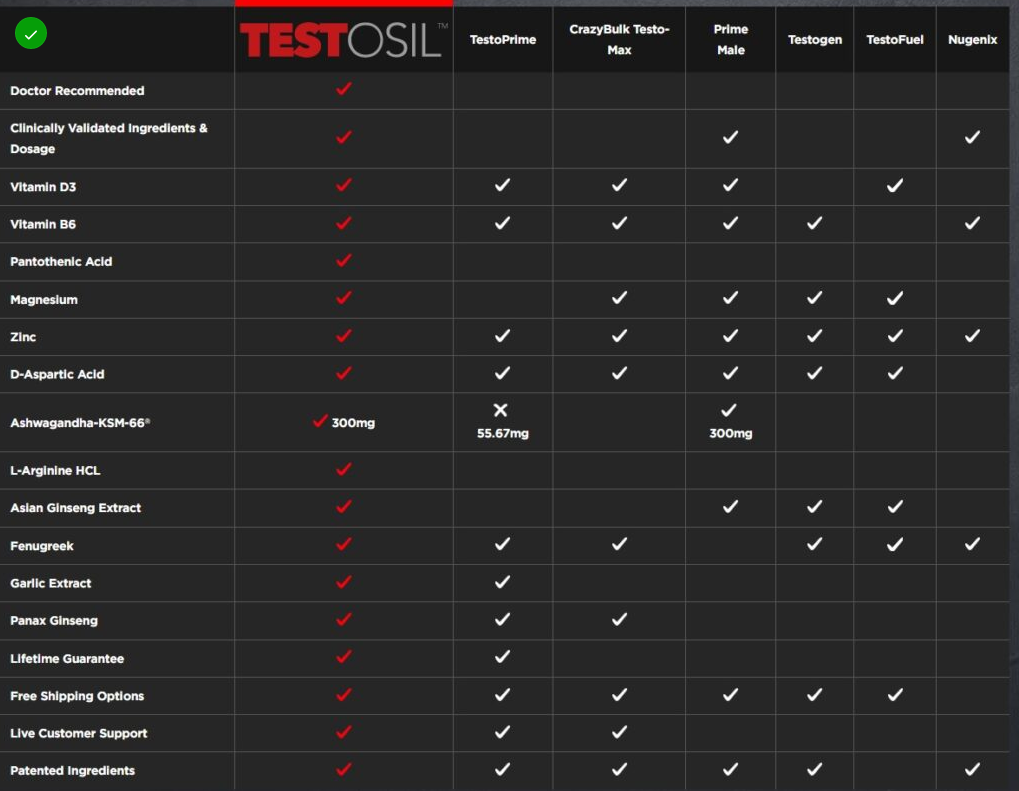Click the Fenugreek row label

pyautogui.click(x=42, y=546)
